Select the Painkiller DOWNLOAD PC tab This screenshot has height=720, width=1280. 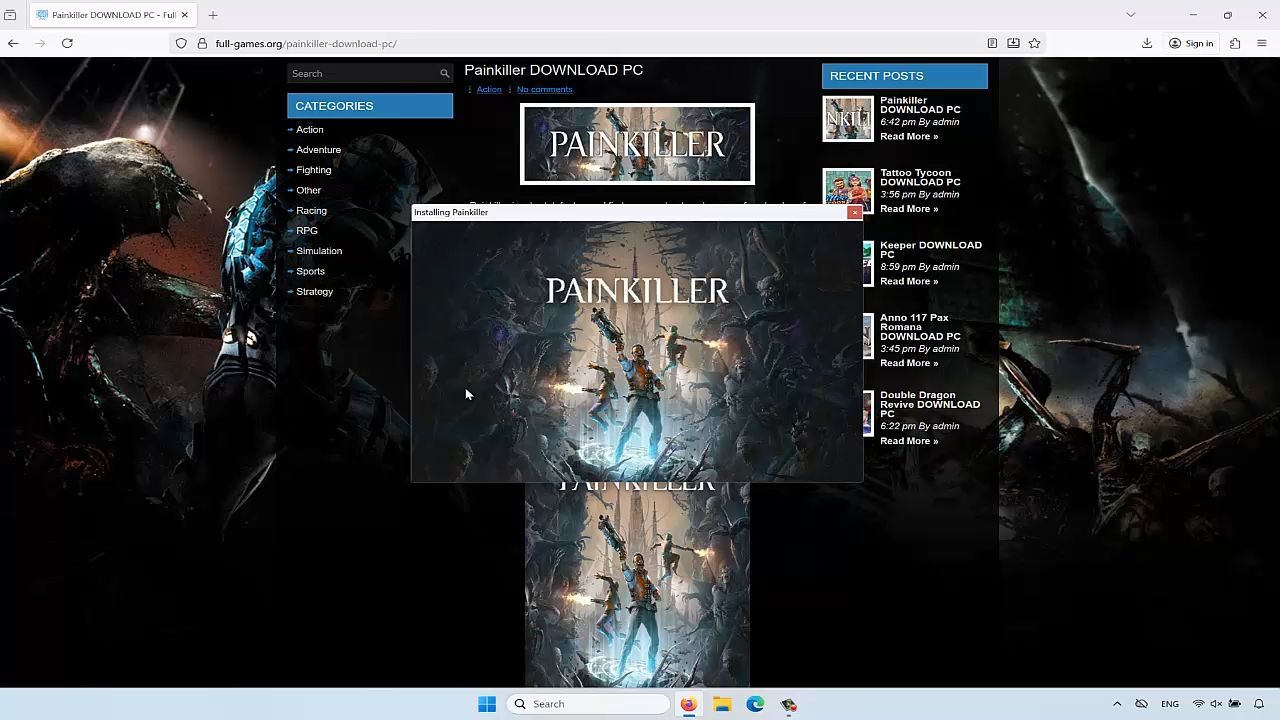pyautogui.click(x=110, y=15)
